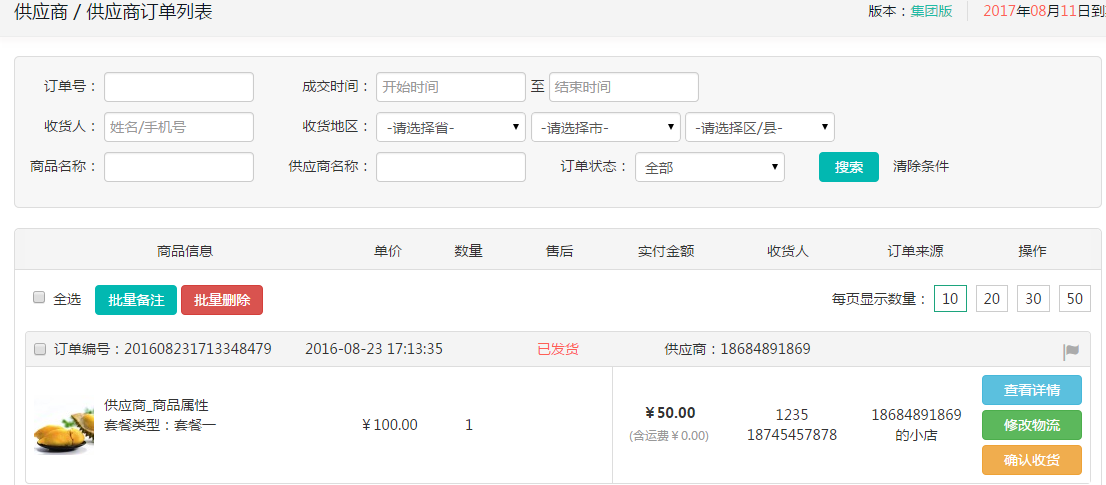Focus the 订单号 order number input field
This screenshot has width=1106, height=485.
point(179,87)
